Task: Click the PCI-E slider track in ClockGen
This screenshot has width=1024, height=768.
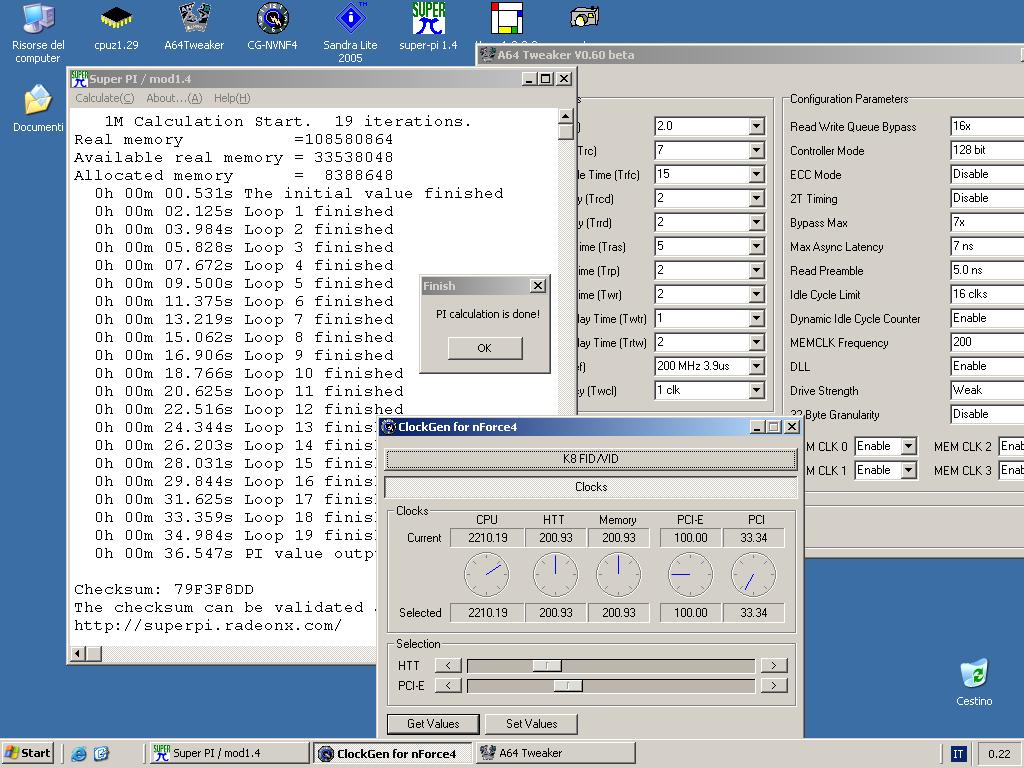Action: click(x=611, y=686)
